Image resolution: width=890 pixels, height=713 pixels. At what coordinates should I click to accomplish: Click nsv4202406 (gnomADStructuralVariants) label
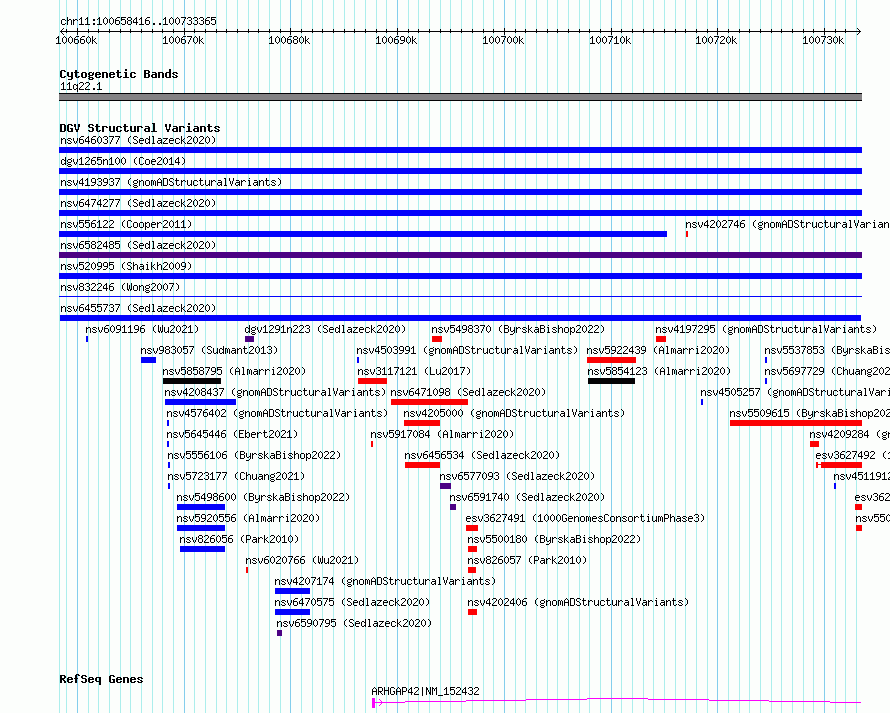[578, 602]
